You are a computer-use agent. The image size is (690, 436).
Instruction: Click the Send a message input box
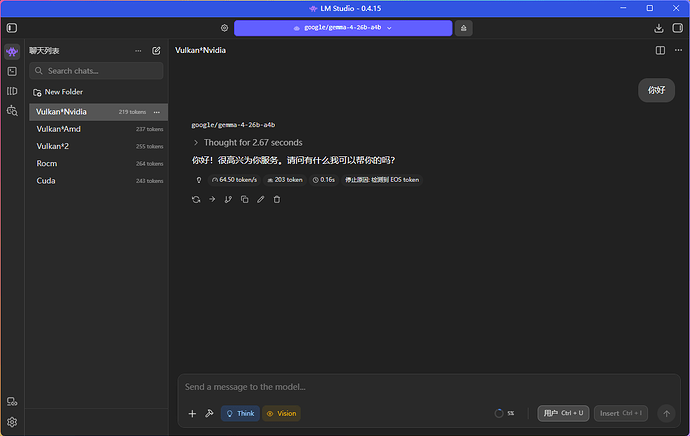(x=429, y=387)
